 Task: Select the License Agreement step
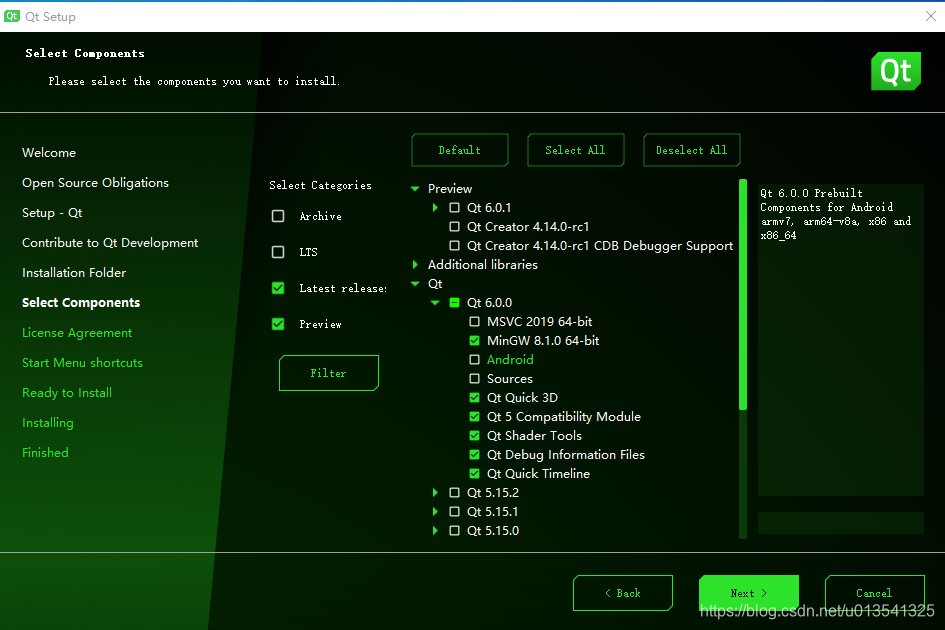(77, 333)
